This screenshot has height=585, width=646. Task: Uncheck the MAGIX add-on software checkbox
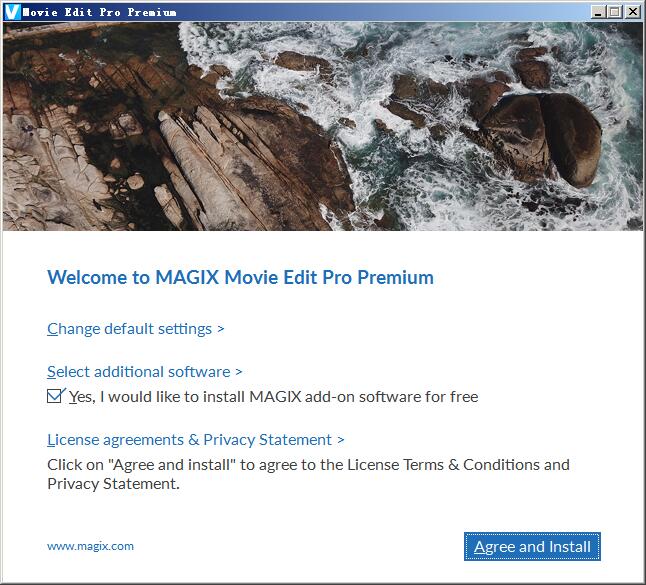(54, 396)
